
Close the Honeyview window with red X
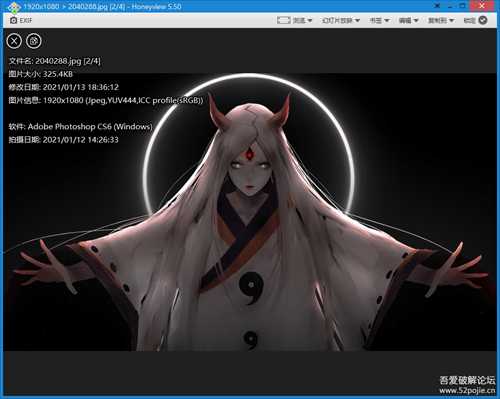482,6
